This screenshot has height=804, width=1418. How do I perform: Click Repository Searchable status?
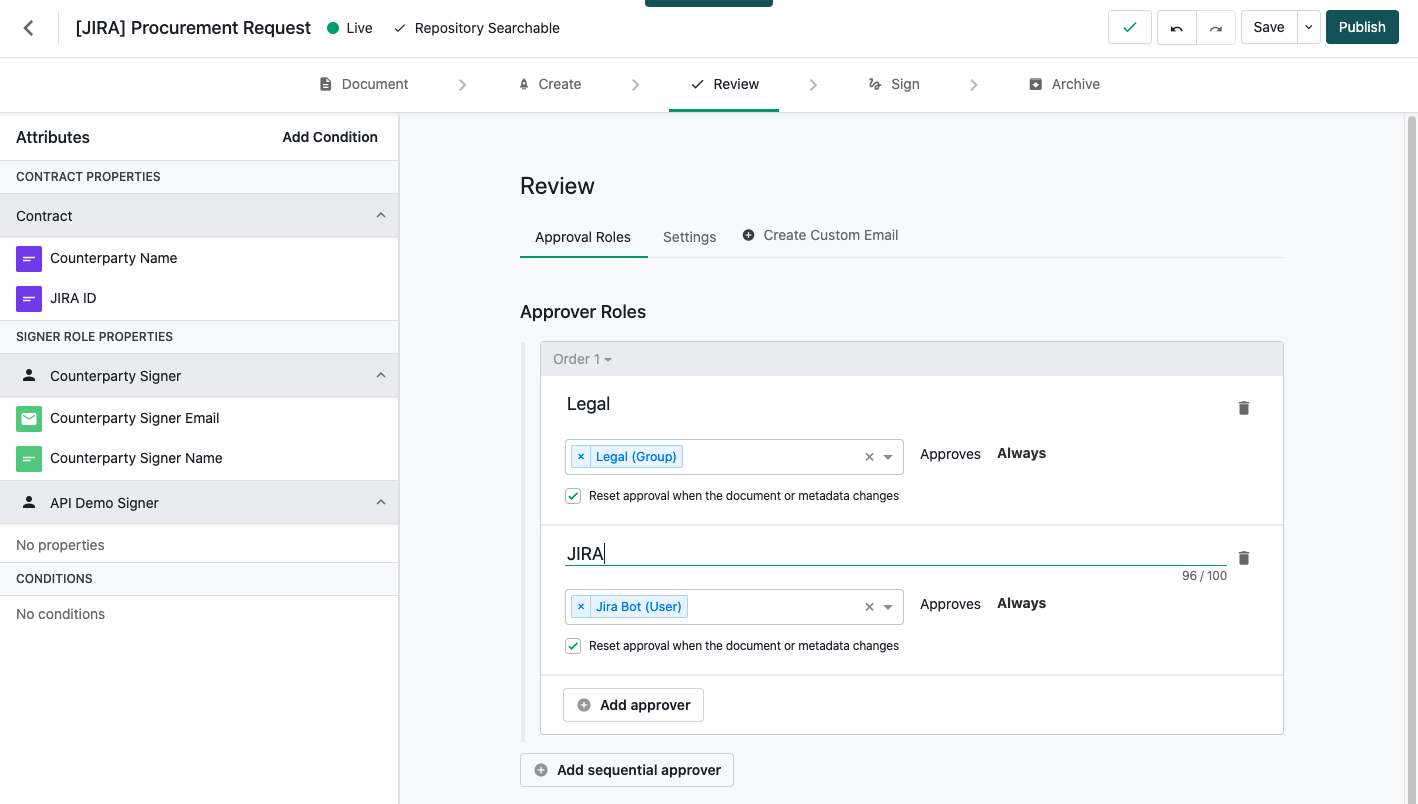click(x=477, y=28)
